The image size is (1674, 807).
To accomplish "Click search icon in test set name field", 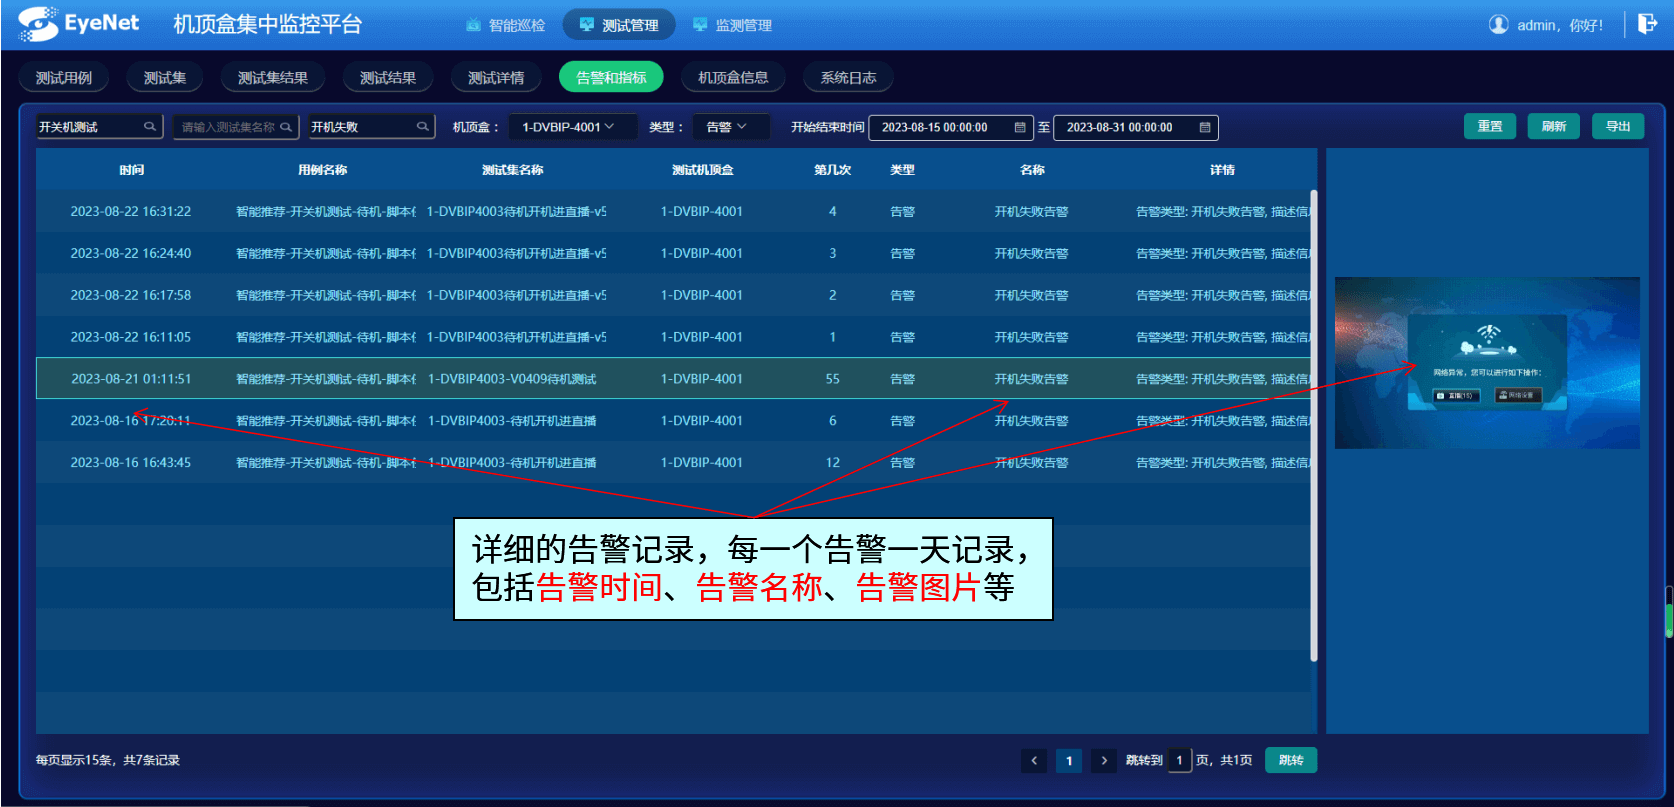I will pos(286,127).
